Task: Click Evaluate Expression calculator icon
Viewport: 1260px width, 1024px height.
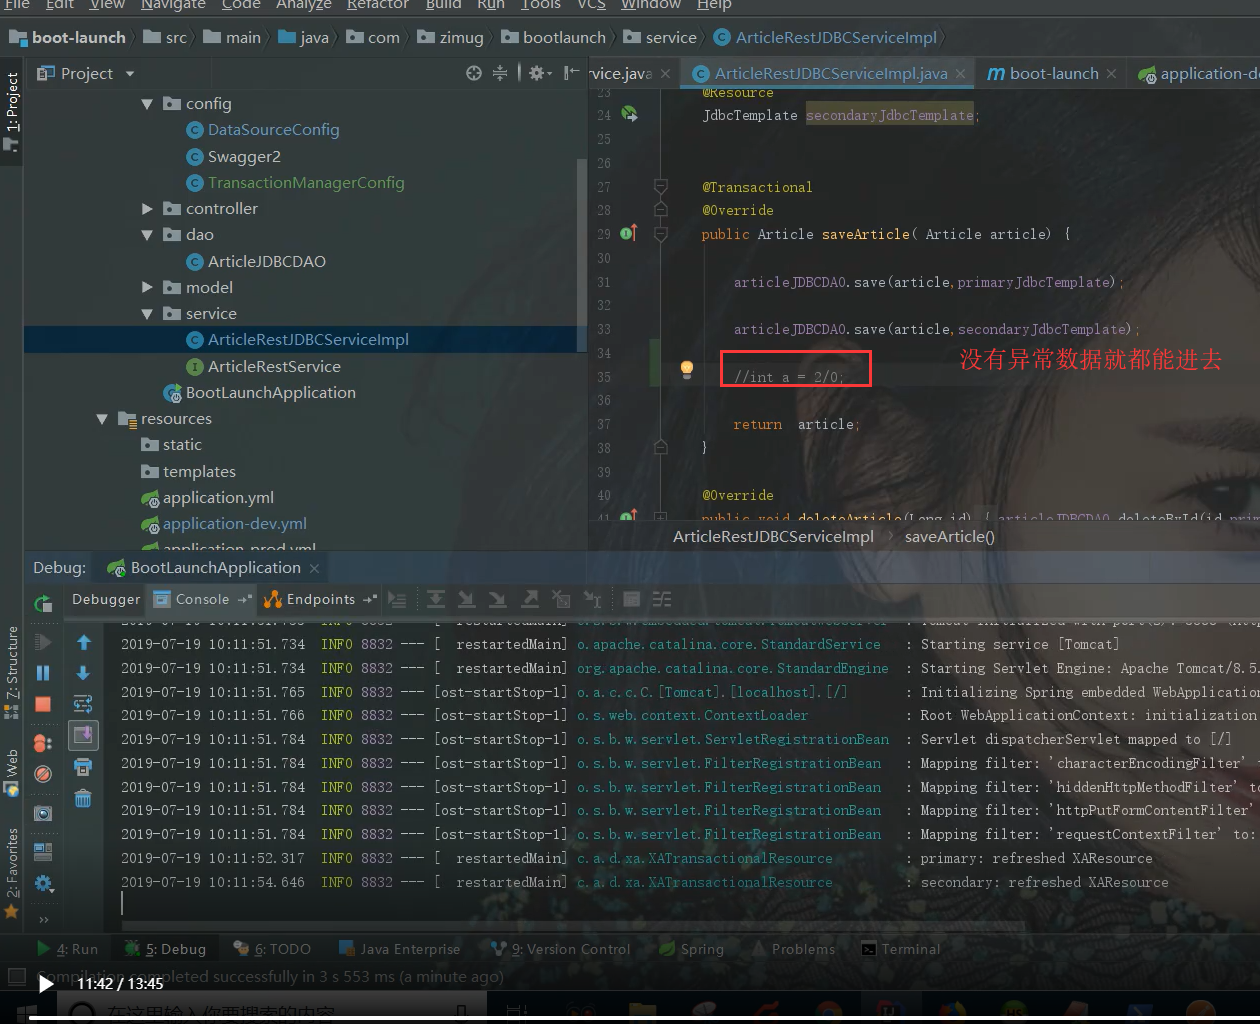Action: click(x=631, y=600)
